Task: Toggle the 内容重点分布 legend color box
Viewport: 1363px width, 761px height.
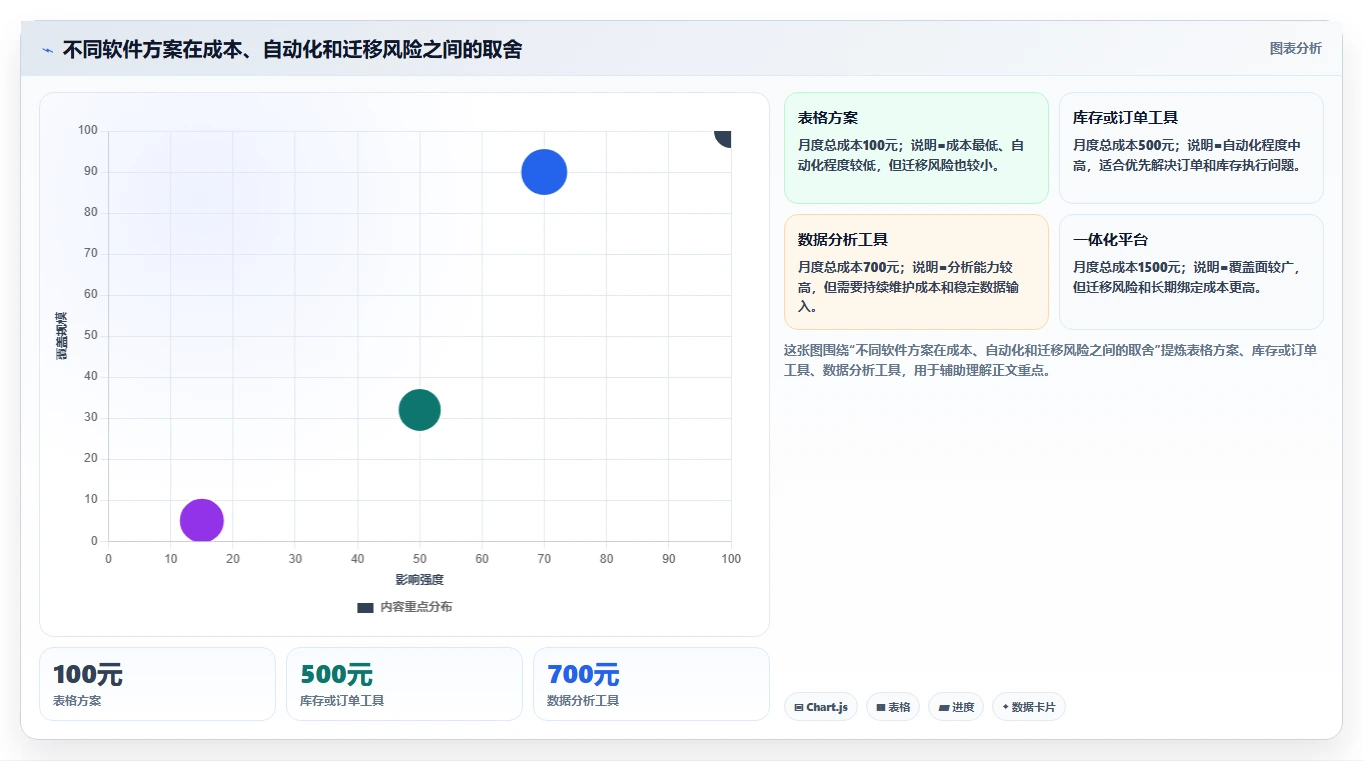Action: click(365, 607)
